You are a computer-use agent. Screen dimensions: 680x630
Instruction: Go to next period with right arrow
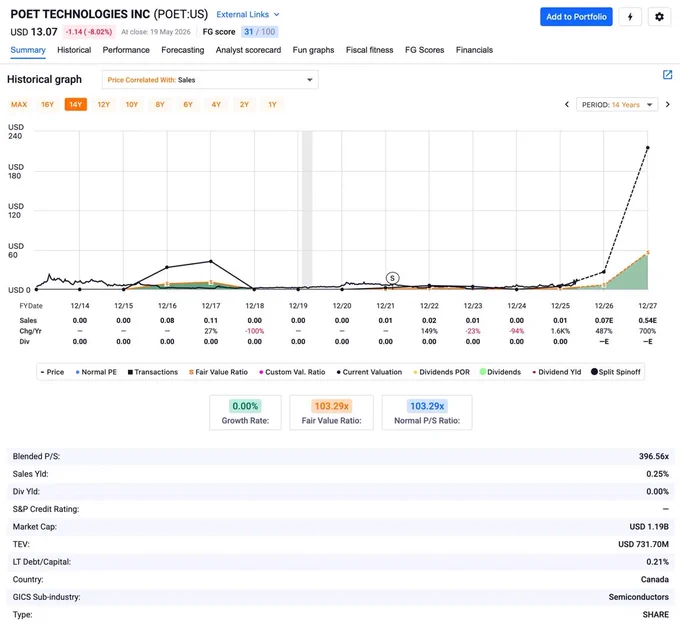667,104
